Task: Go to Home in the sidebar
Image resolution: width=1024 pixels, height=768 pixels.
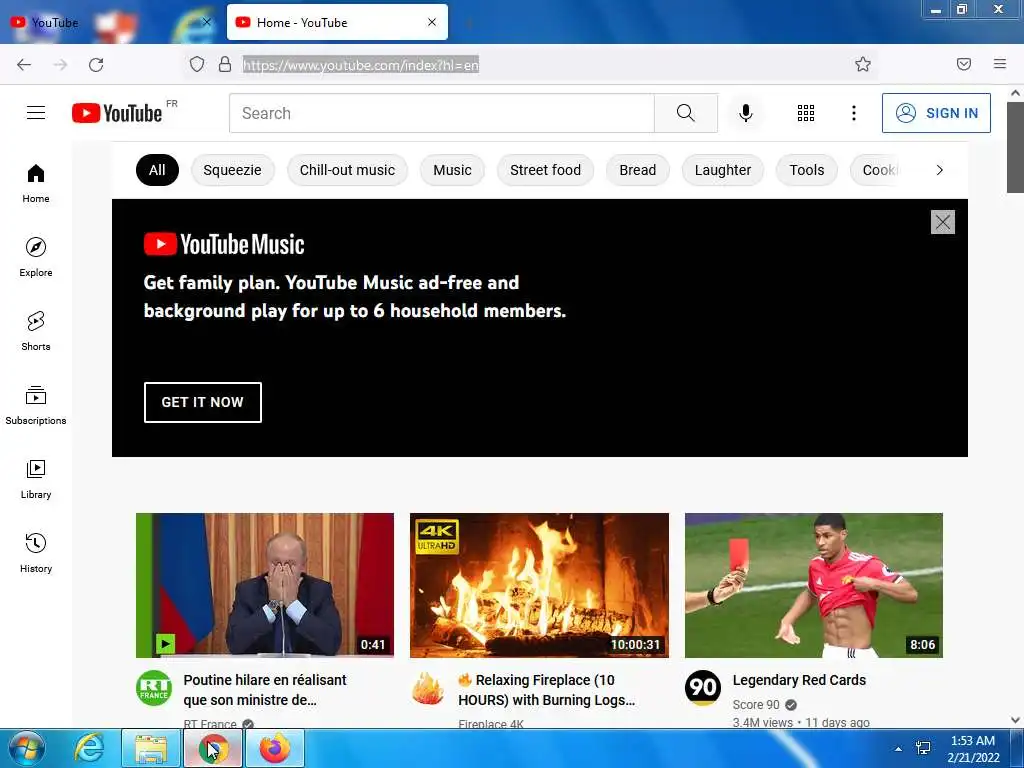Action: (x=36, y=184)
